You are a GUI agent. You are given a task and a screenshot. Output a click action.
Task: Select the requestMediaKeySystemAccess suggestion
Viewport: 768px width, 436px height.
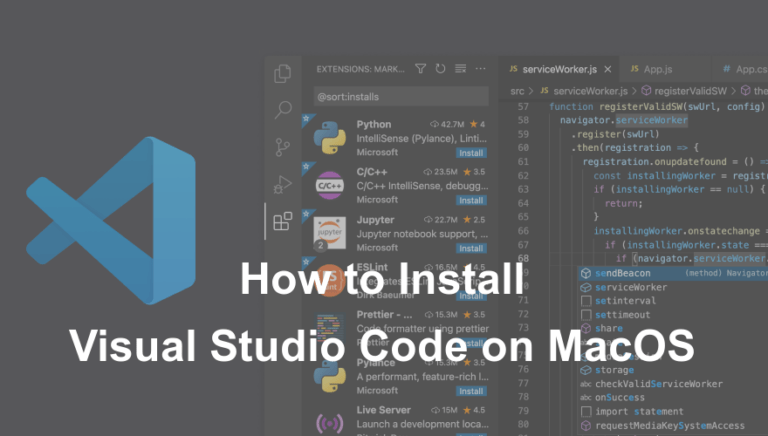(x=673, y=425)
